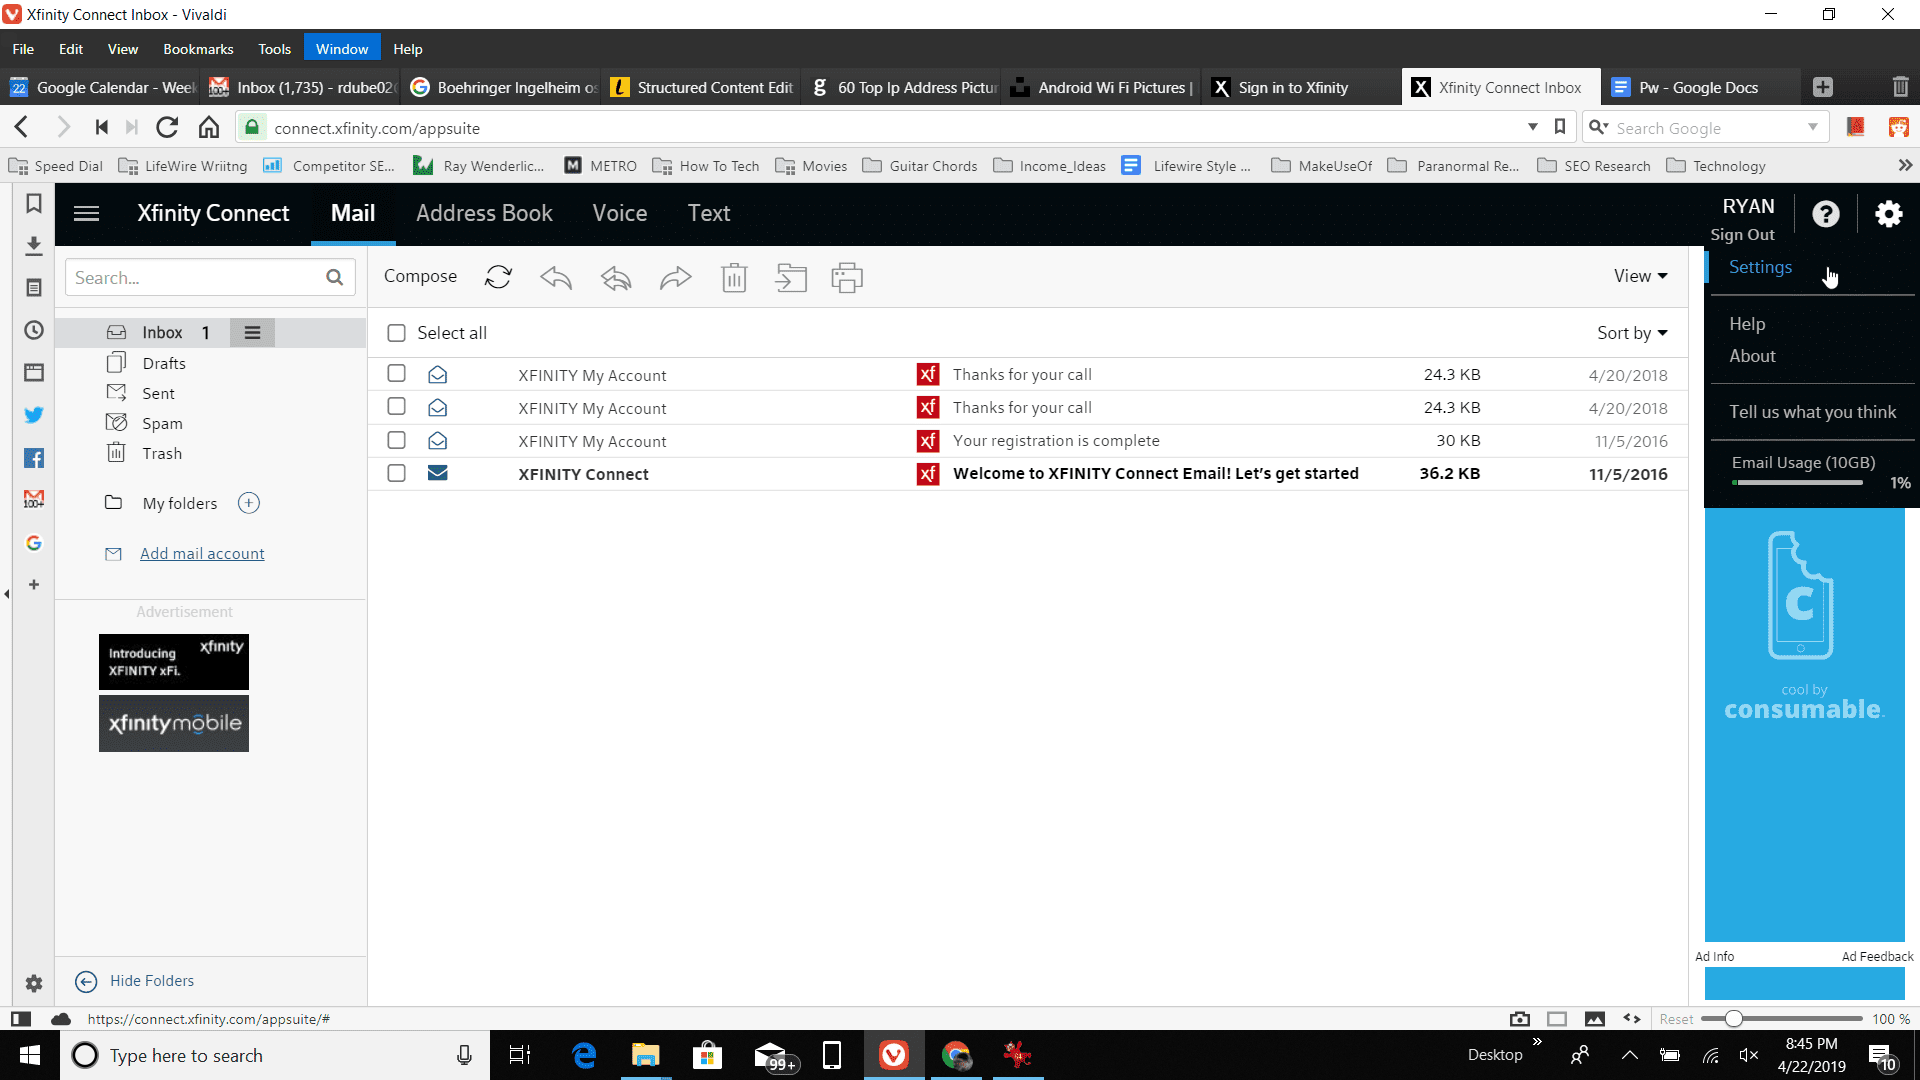The width and height of the screenshot is (1920, 1080).
Task: Open Vivaldi settings gear in side panel
Action: tap(34, 983)
